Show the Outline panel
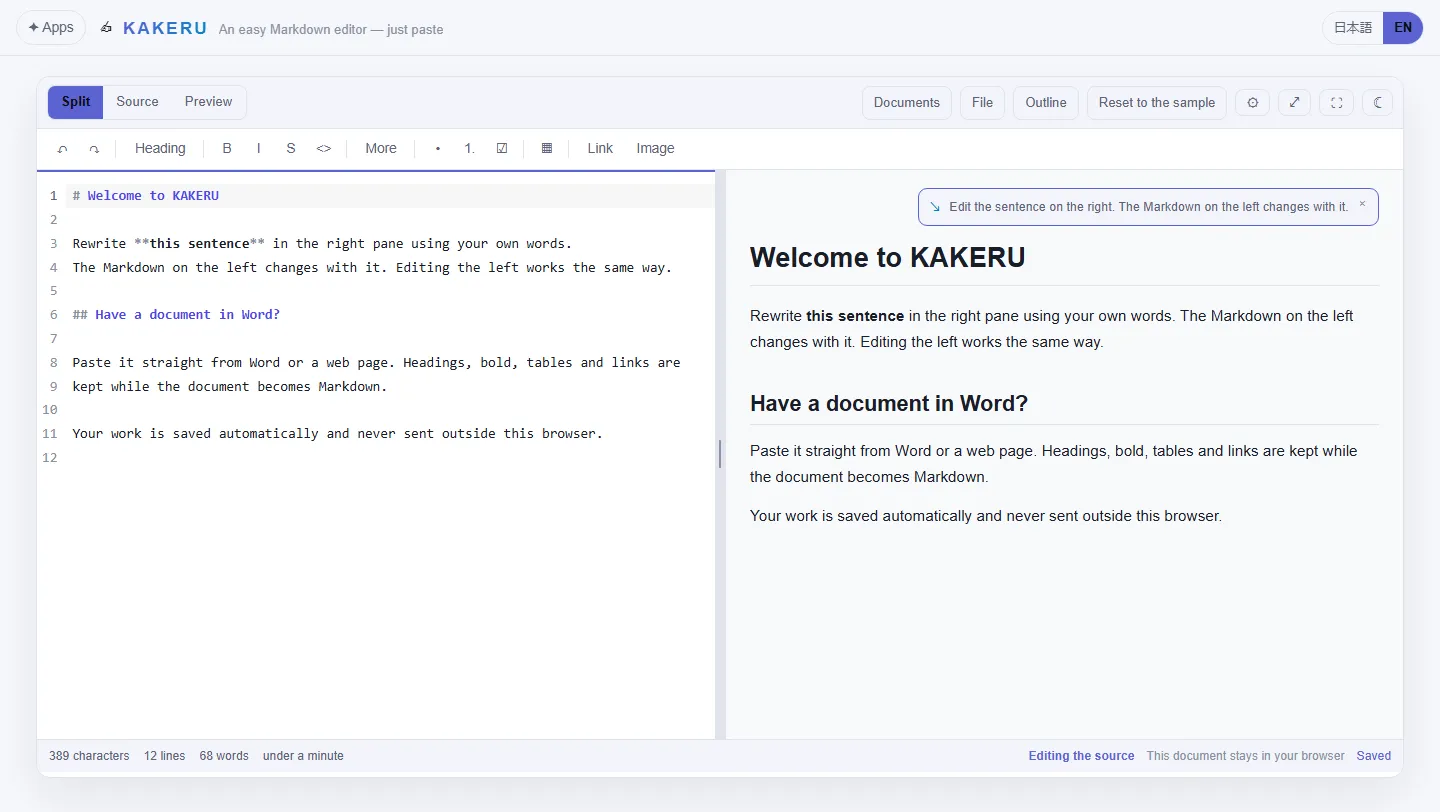 click(x=1046, y=102)
